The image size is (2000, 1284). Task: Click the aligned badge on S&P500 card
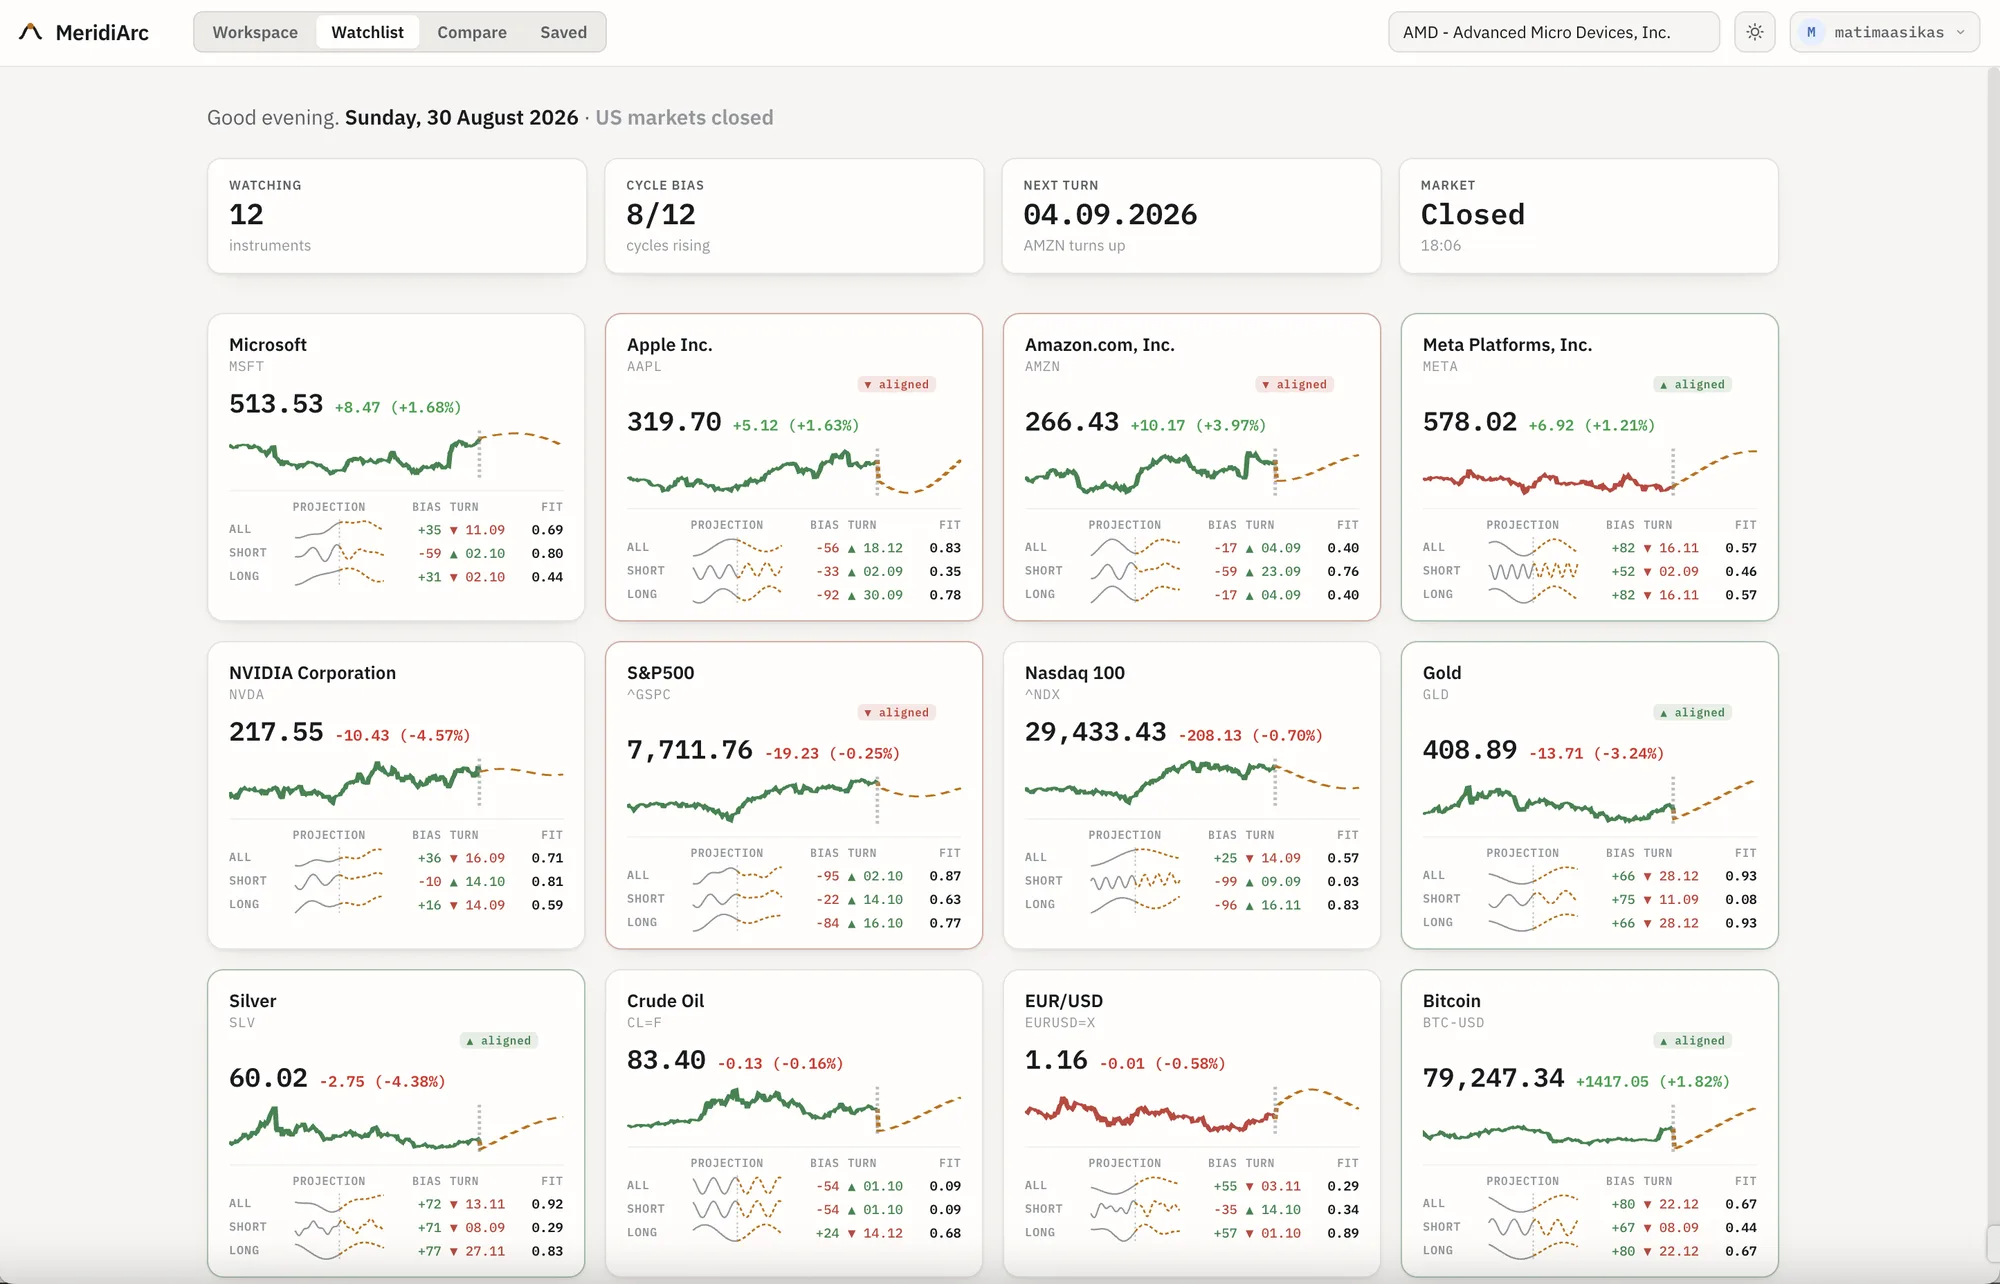897,712
